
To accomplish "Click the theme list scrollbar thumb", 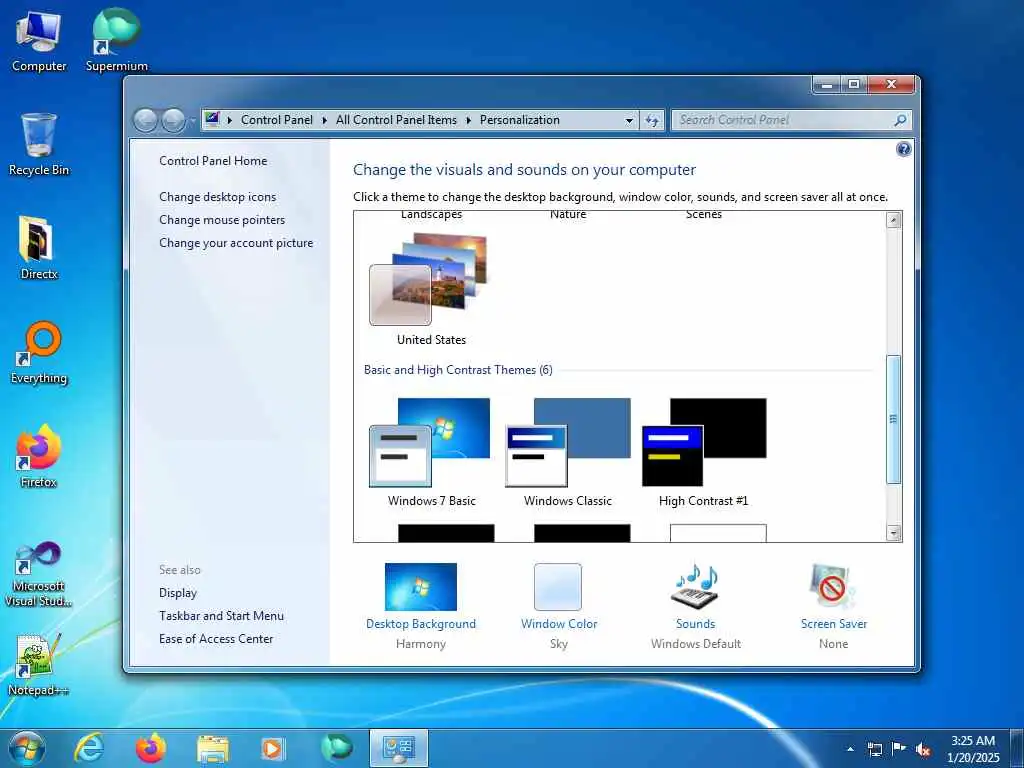I will click(x=893, y=419).
